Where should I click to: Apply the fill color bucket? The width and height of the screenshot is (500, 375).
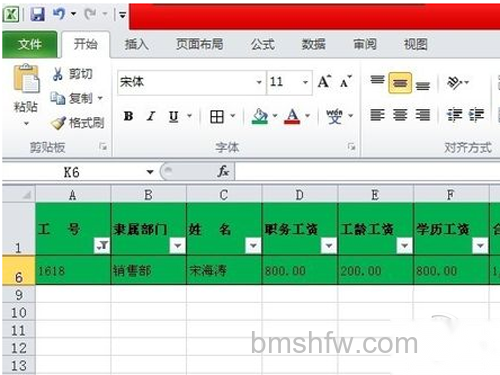pos(260,117)
